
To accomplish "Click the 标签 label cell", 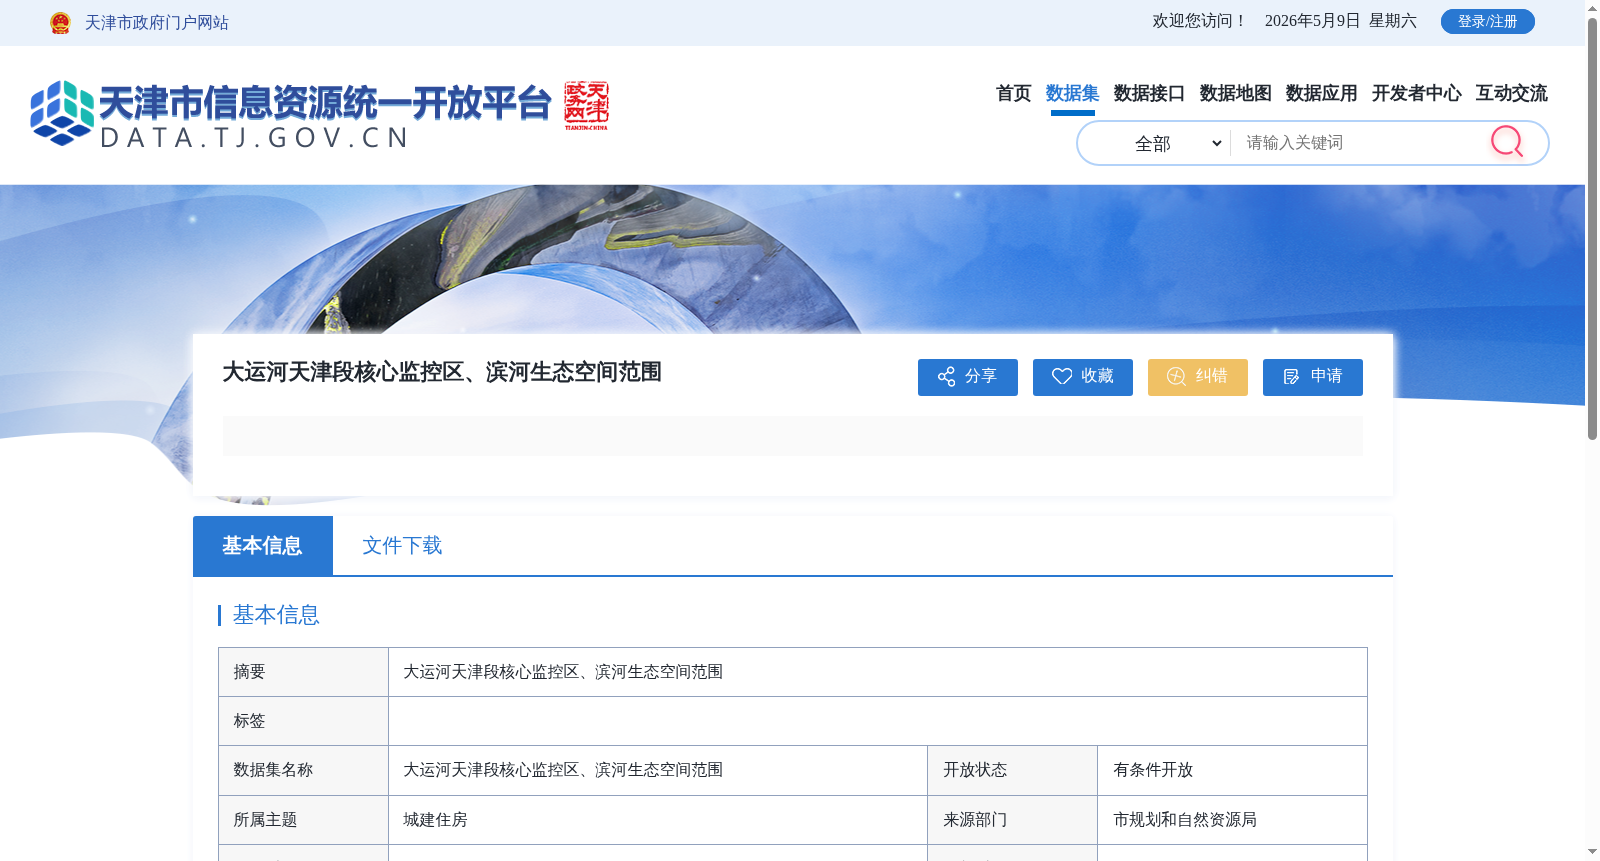I will [x=303, y=721].
